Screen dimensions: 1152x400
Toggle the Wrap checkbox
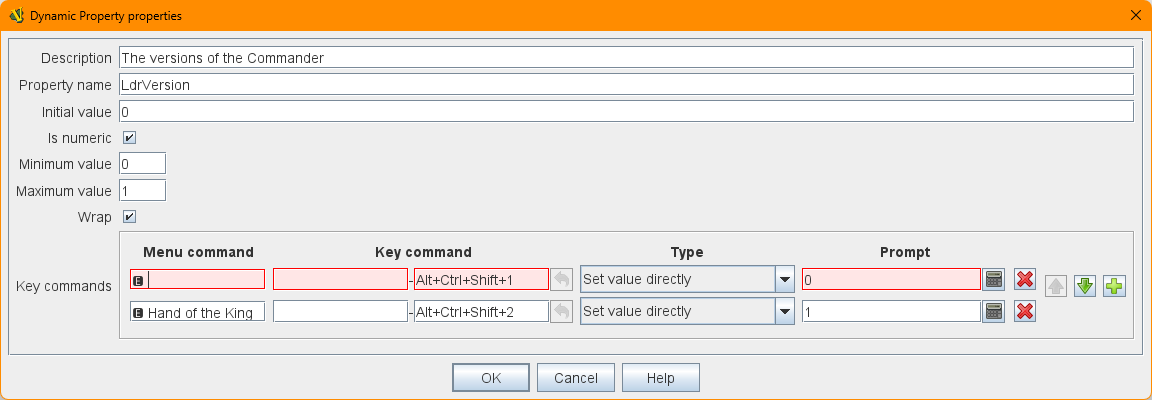(129, 216)
